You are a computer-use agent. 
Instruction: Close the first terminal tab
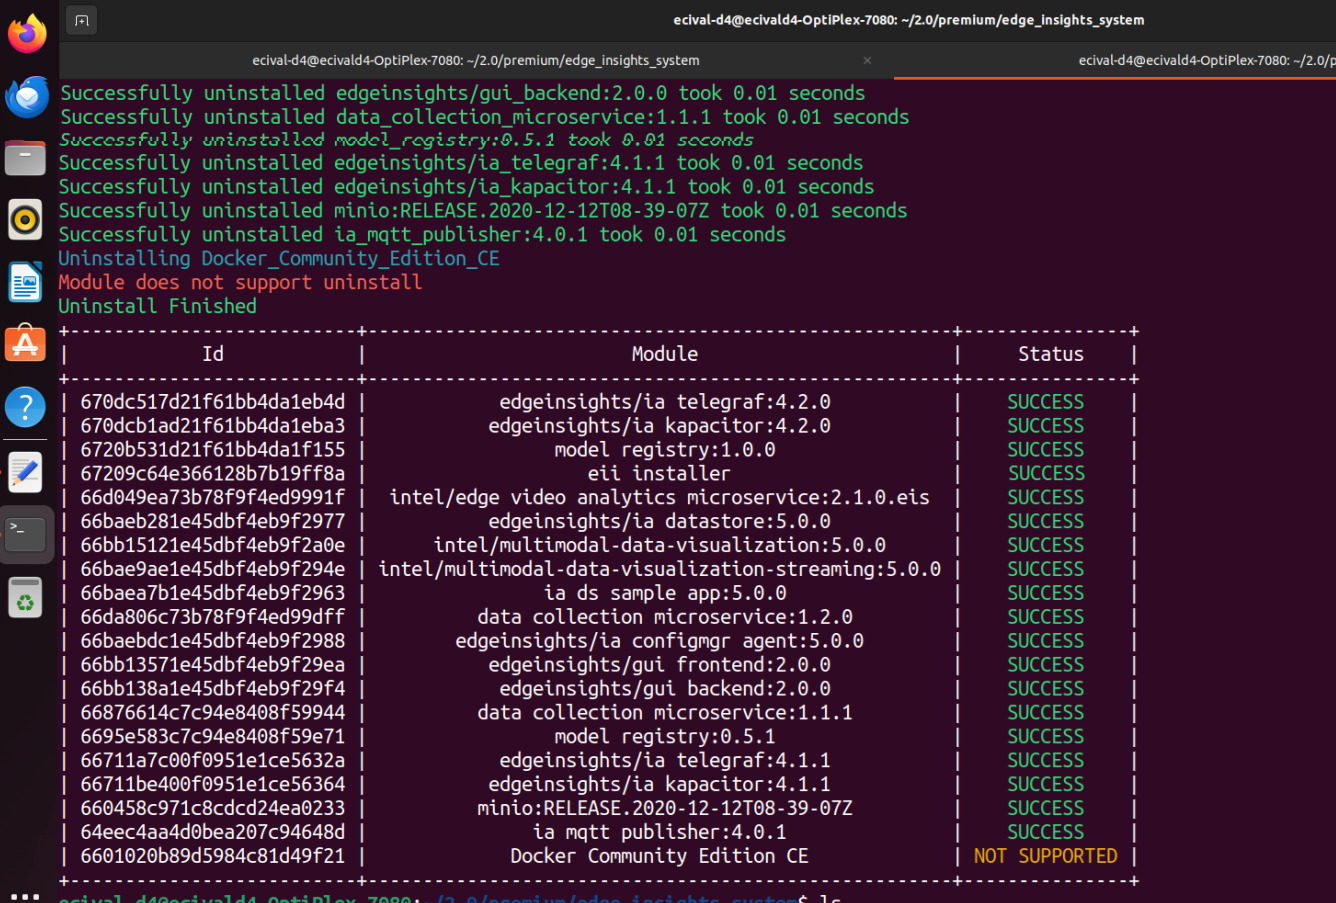click(867, 60)
